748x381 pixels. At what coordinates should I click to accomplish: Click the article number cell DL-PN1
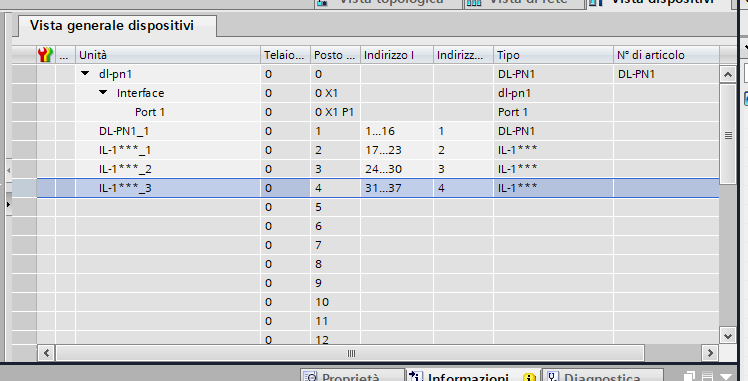click(666, 74)
